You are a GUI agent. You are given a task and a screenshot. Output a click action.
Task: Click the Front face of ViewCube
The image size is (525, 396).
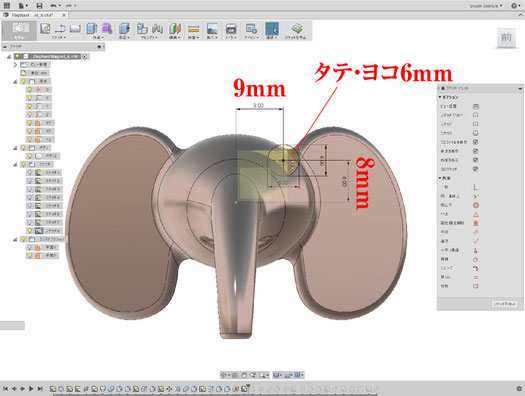click(506, 37)
